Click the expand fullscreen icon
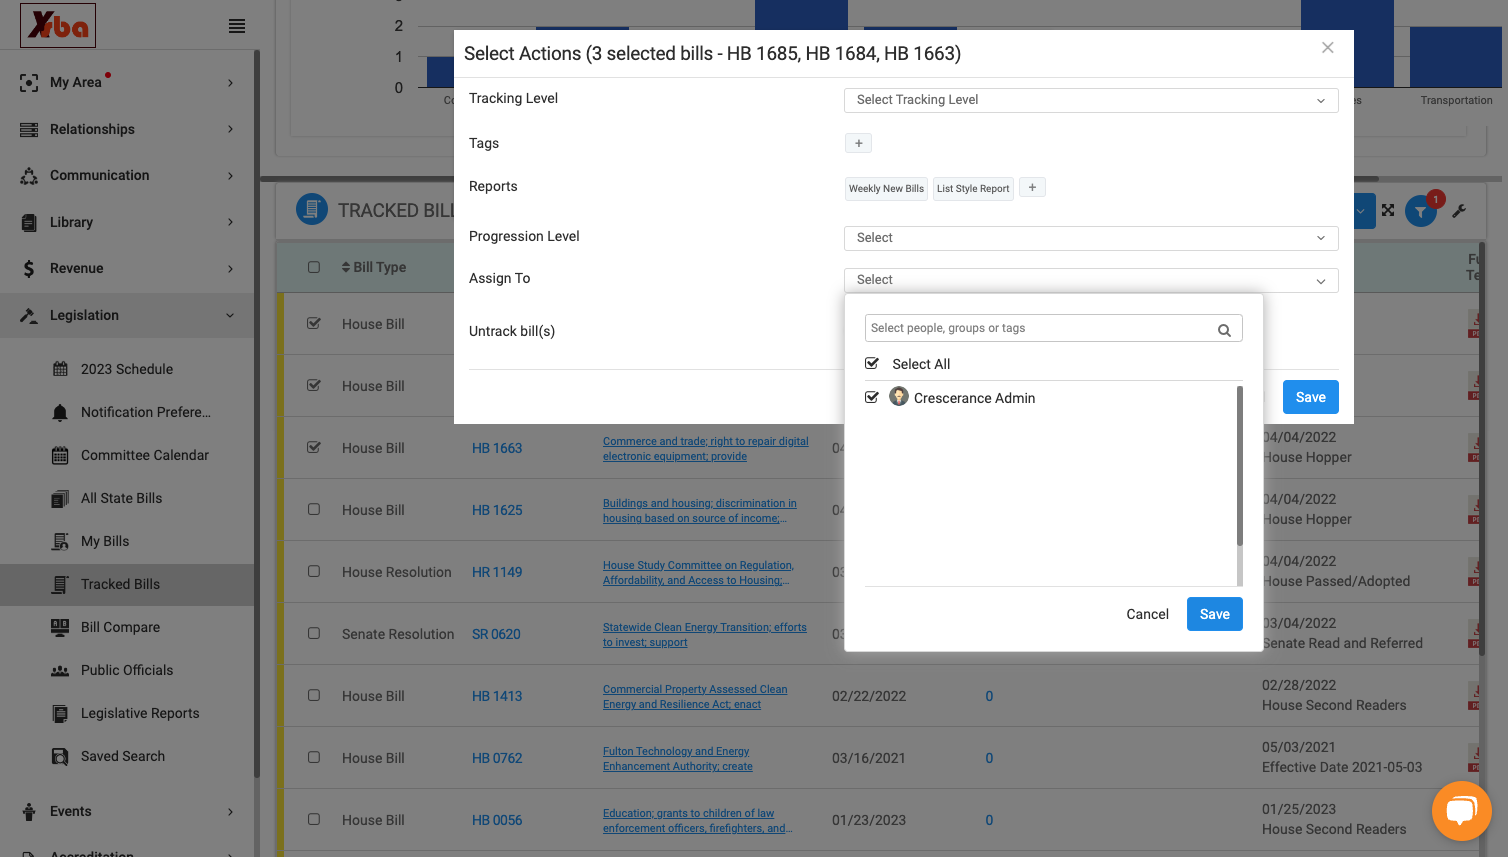Screen dimensions: 1508x857 1388,210
